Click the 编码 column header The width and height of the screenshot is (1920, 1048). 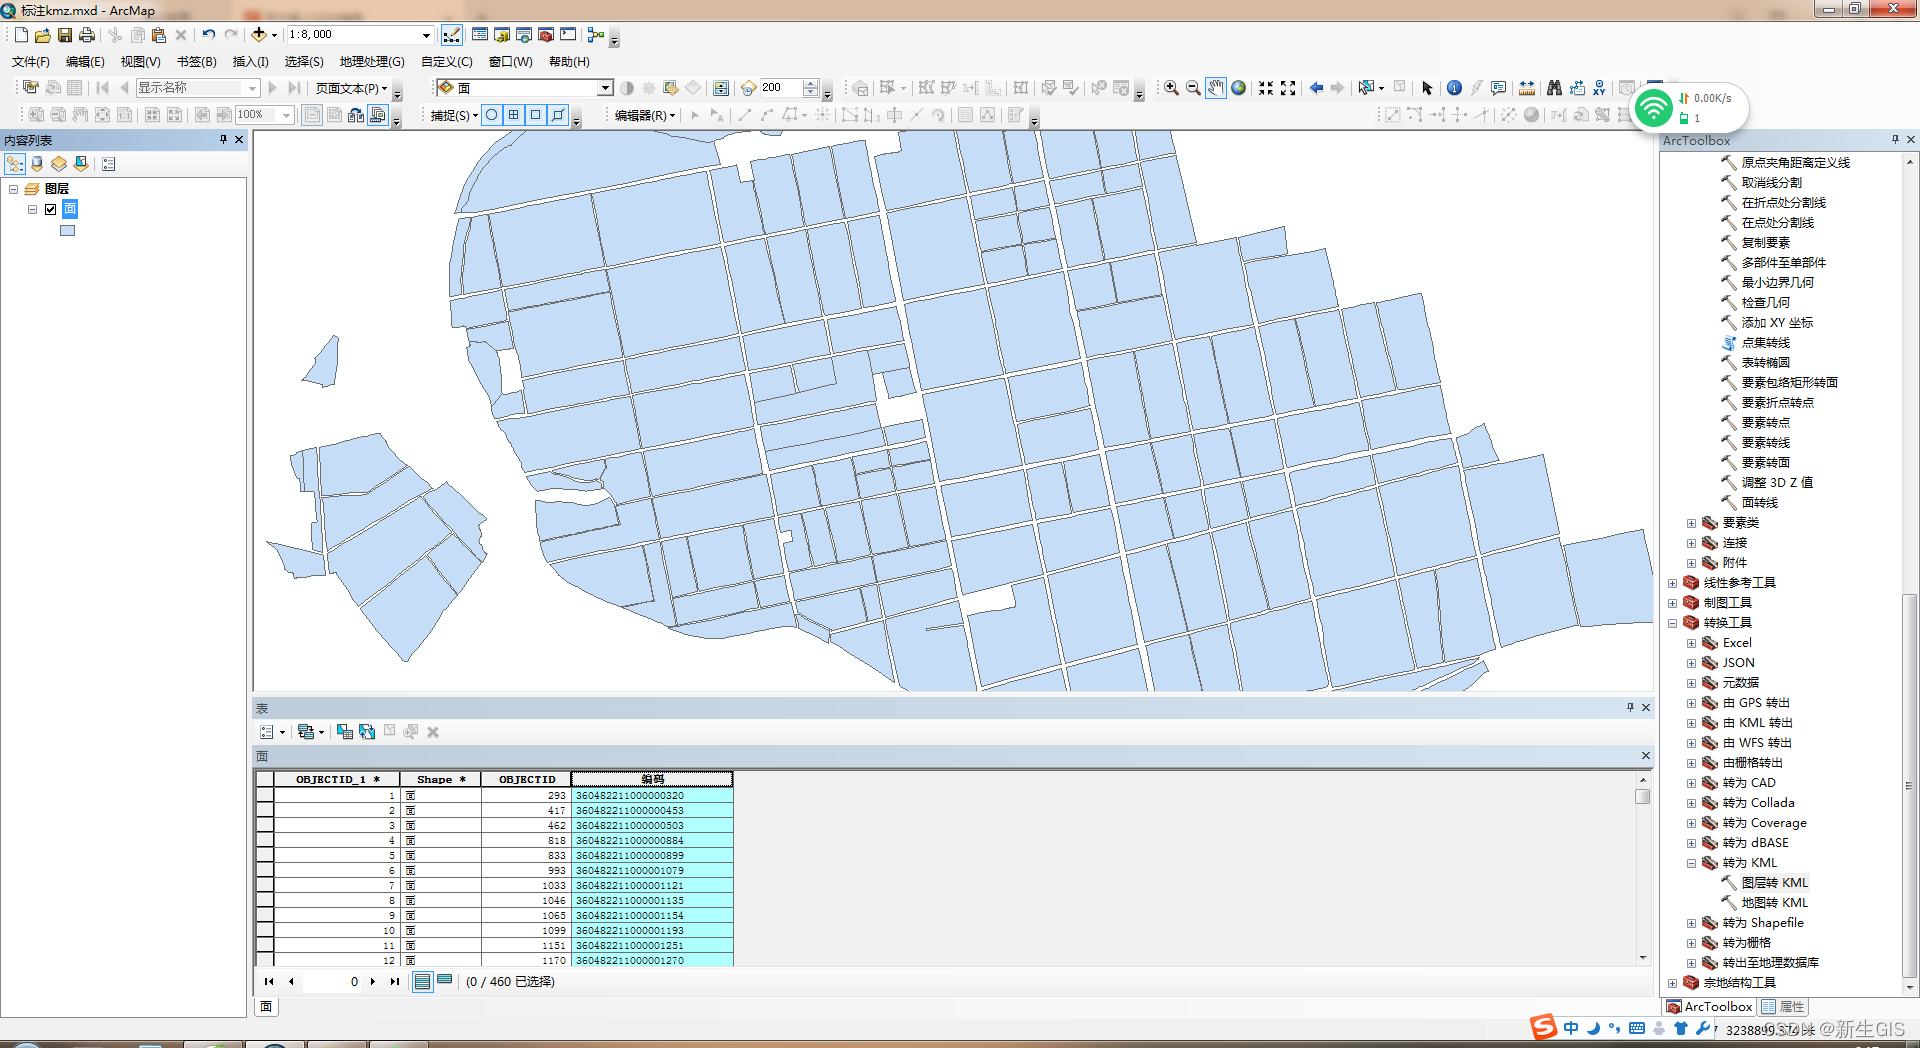click(x=652, y=779)
